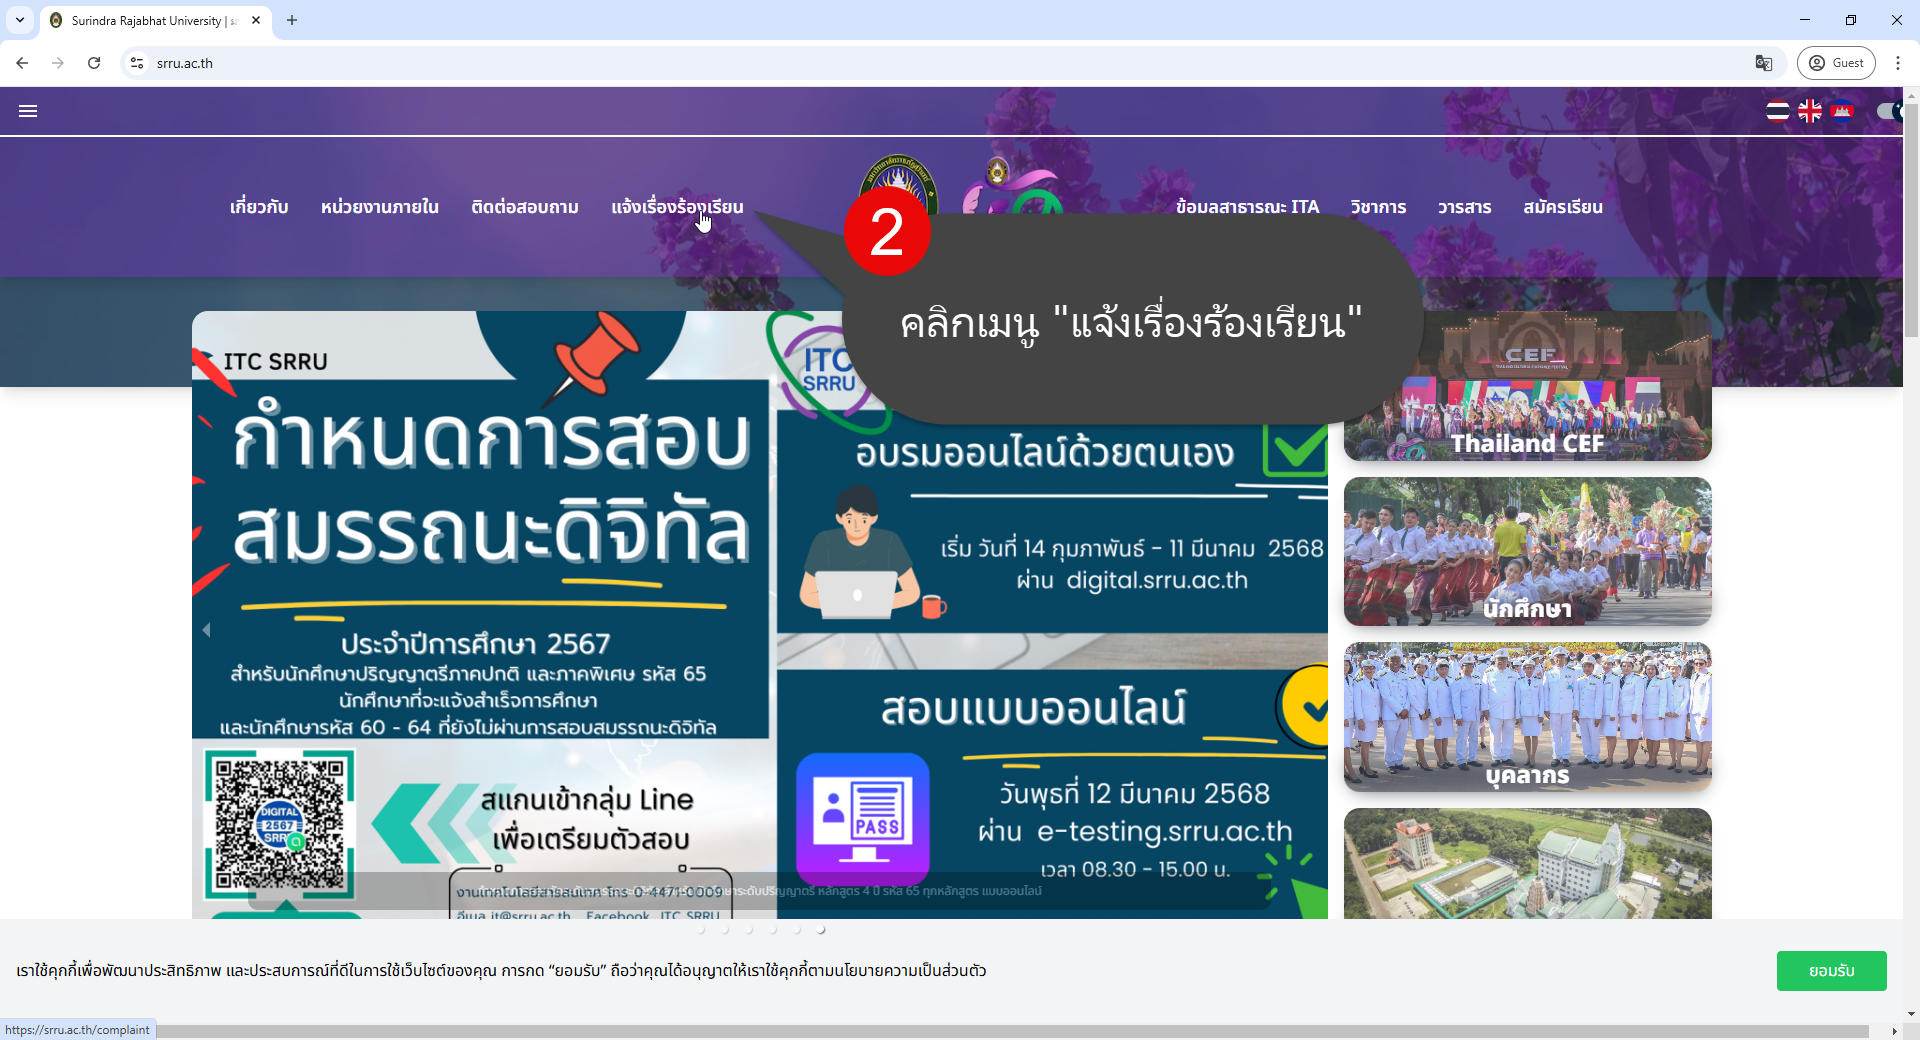Viewport: 1920px width, 1040px height.
Task: Click the browser back arrow
Action: coord(22,63)
